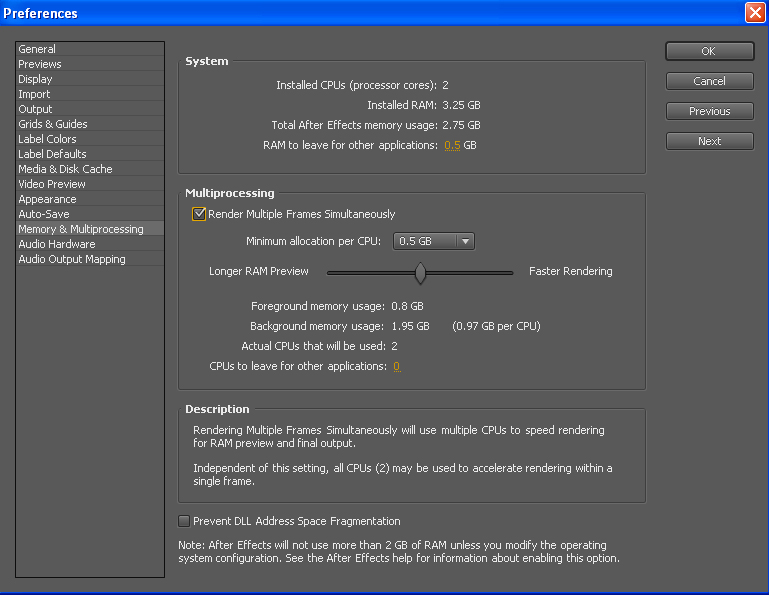769x595 pixels.
Task: Select Label Colors category
Action: pyautogui.click(x=90, y=139)
